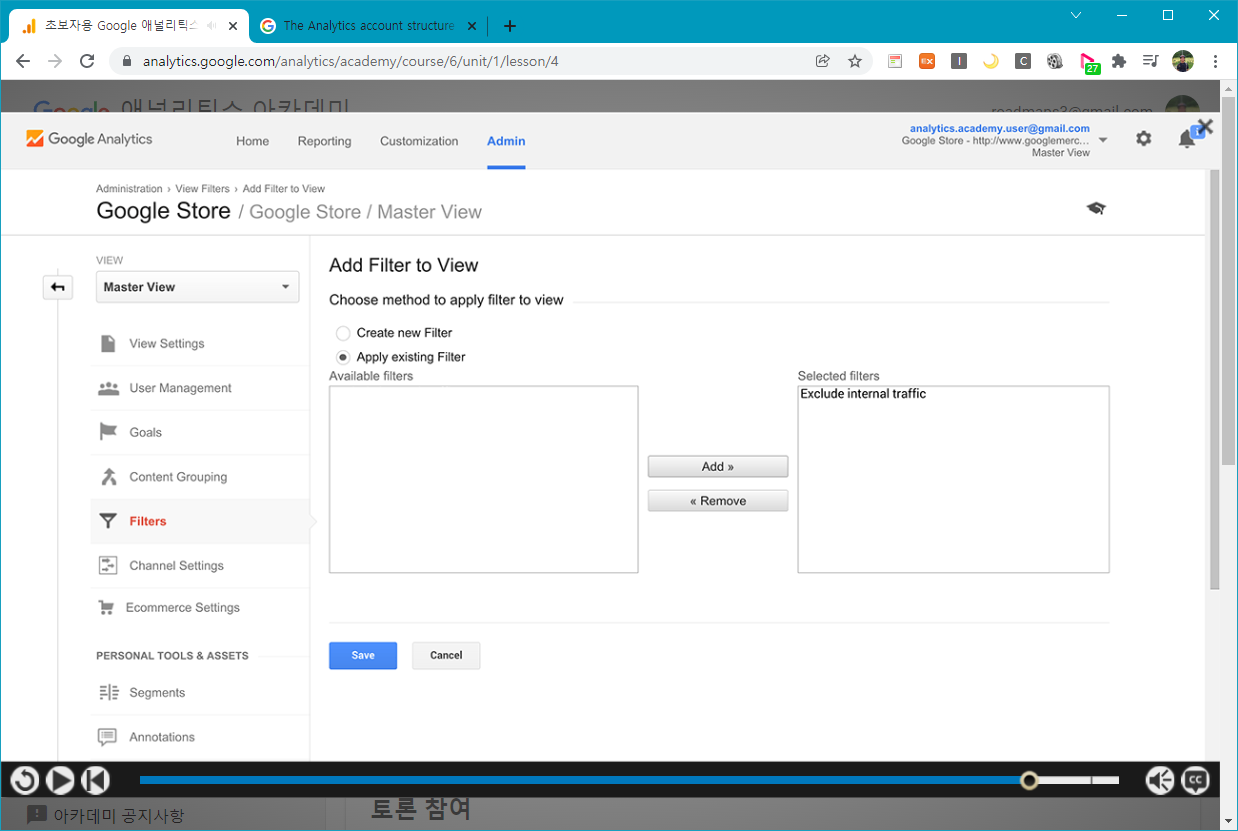Image resolution: width=1238 pixels, height=831 pixels.
Task: Click the Content Grouping icon
Action: click(x=108, y=477)
